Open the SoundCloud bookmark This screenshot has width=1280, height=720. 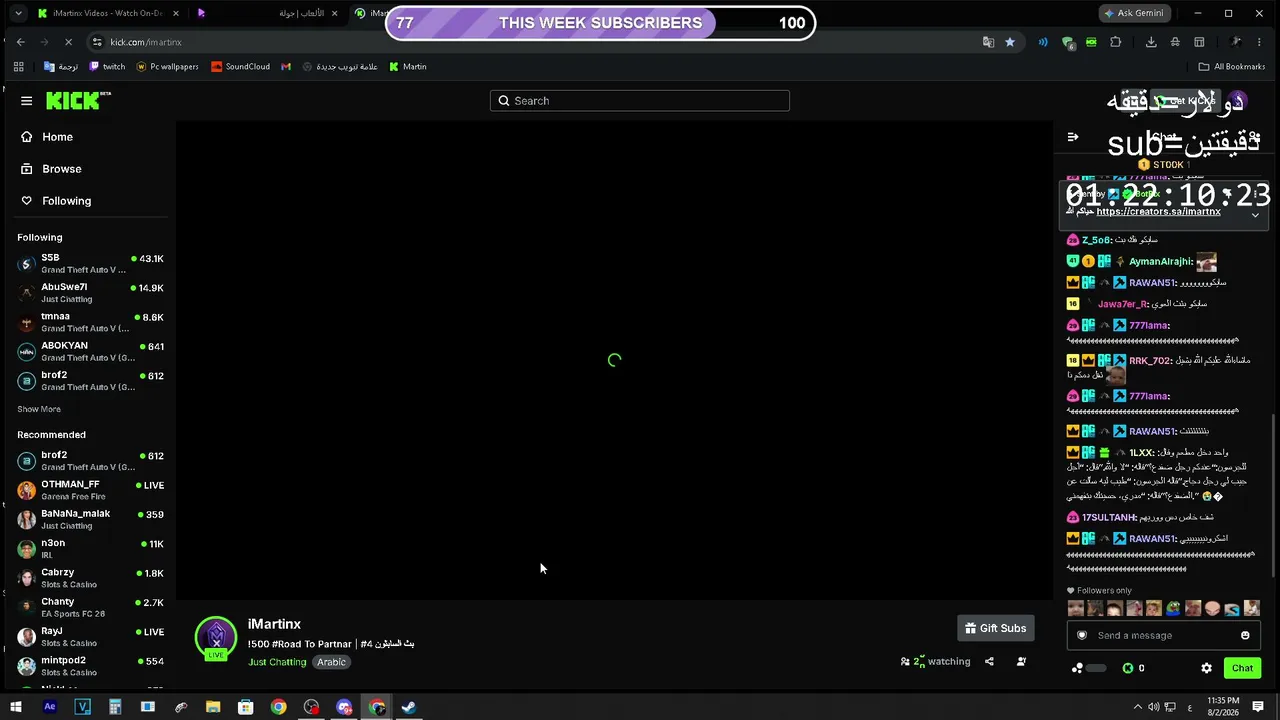(241, 67)
